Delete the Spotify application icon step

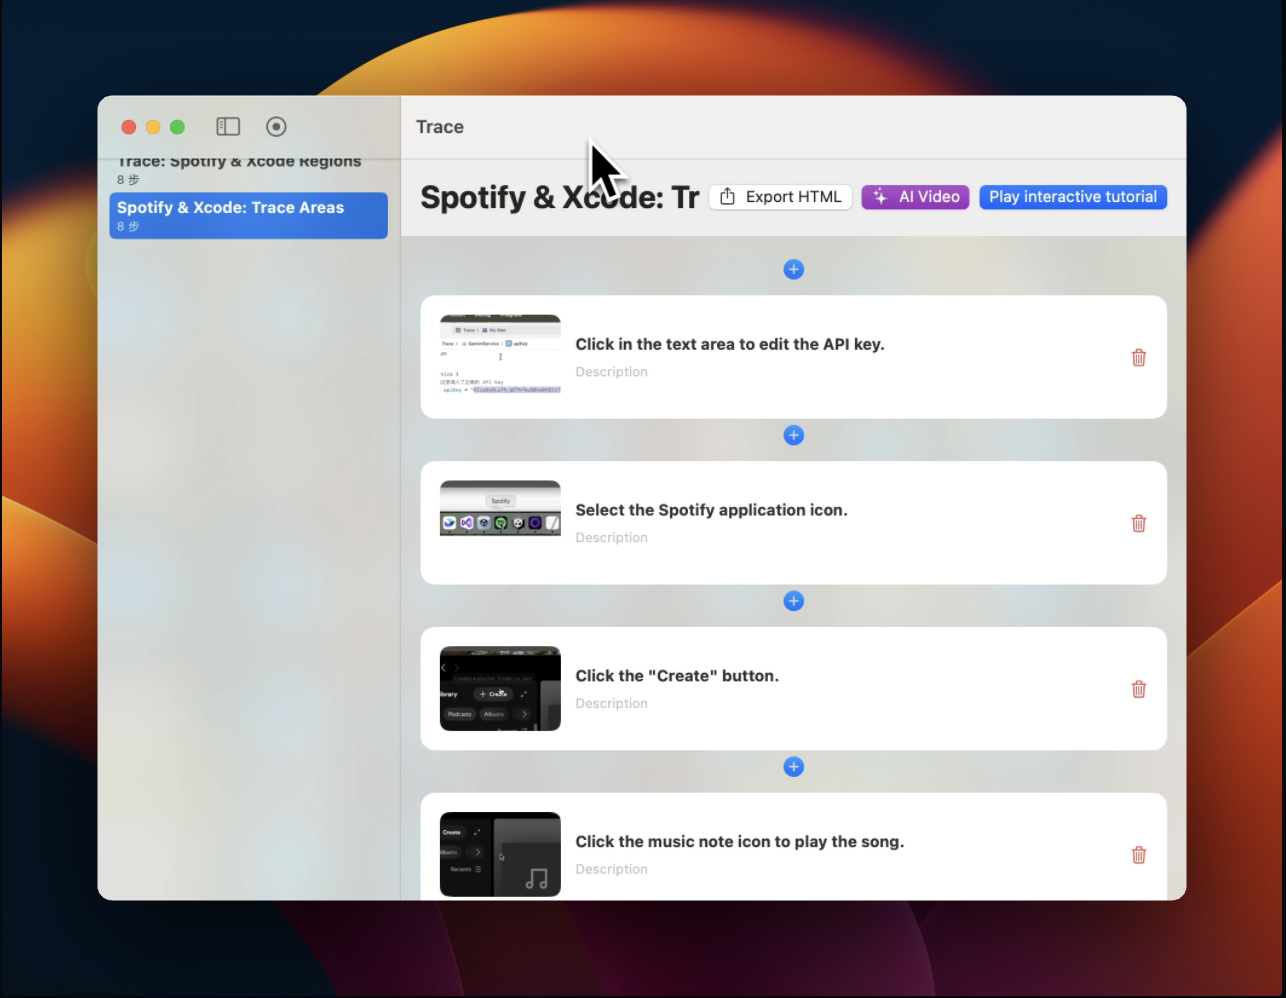point(1138,524)
